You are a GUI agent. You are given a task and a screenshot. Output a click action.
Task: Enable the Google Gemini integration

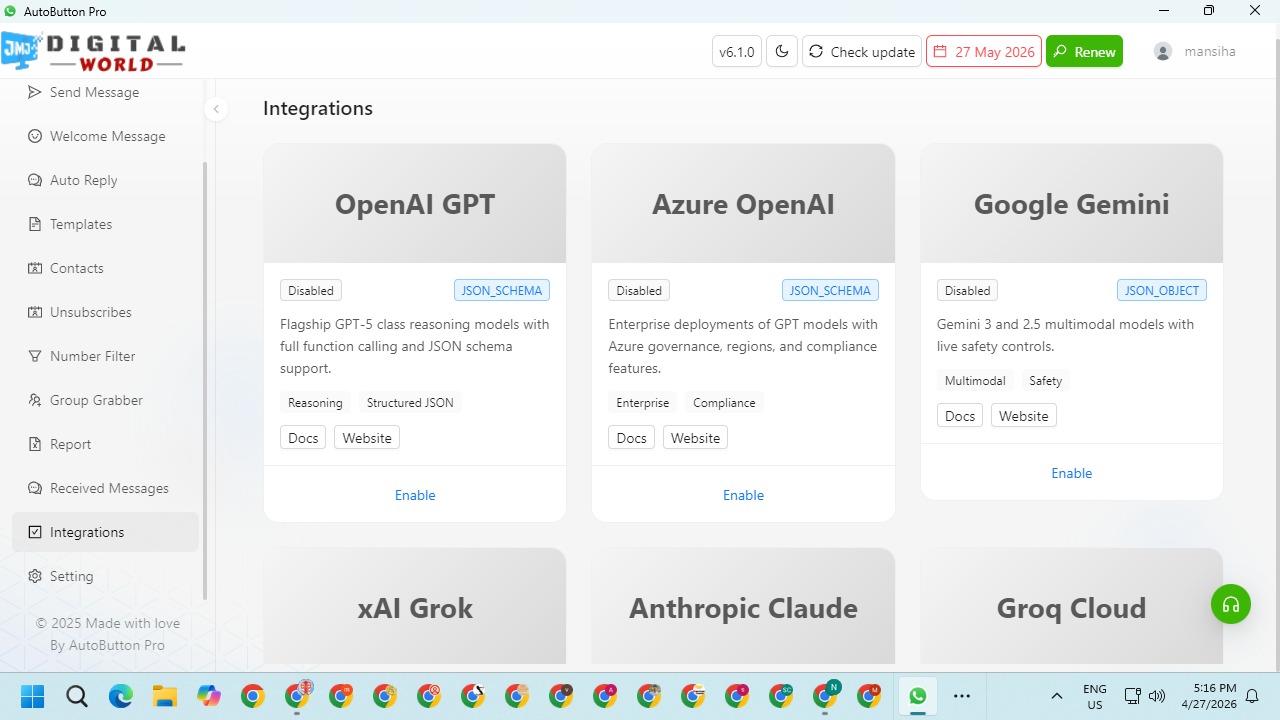(1071, 473)
